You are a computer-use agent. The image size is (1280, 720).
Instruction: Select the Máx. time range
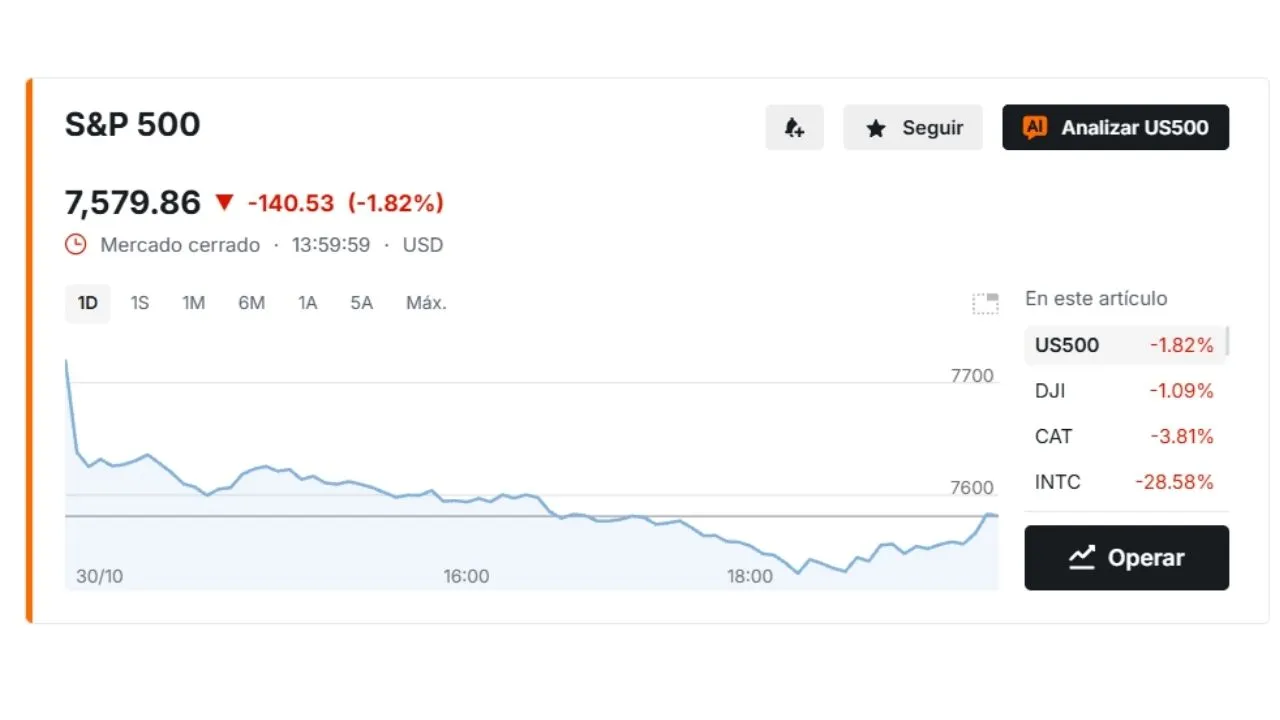point(426,303)
